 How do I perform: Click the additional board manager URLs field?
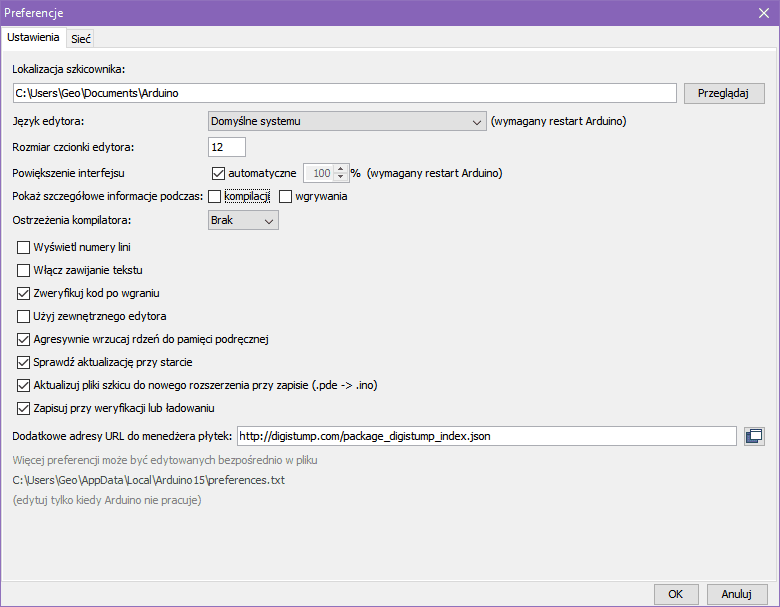(x=486, y=436)
